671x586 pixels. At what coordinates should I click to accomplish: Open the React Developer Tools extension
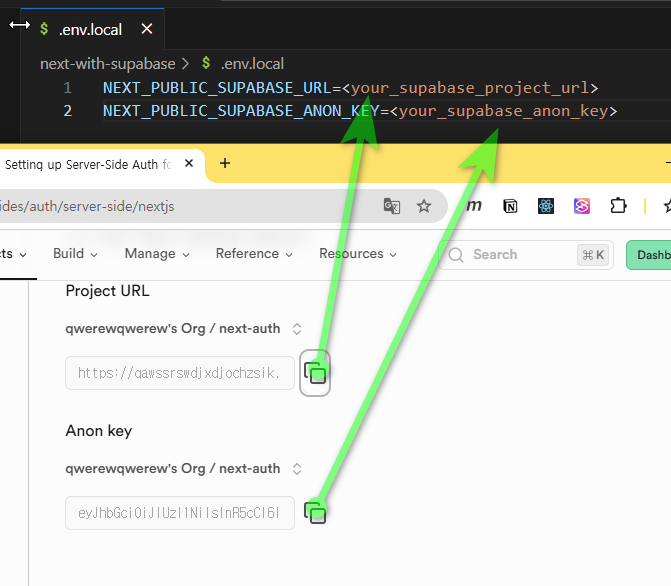pyautogui.click(x=546, y=206)
